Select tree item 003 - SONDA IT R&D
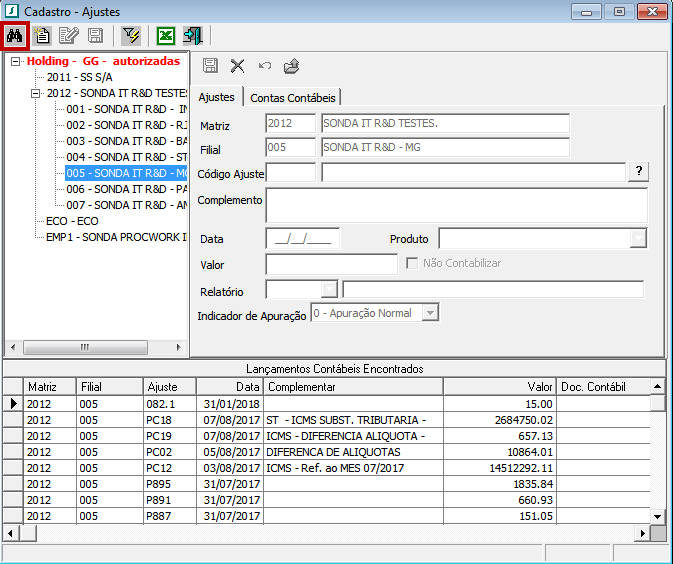The image size is (673, 564). tap(126, 141)
